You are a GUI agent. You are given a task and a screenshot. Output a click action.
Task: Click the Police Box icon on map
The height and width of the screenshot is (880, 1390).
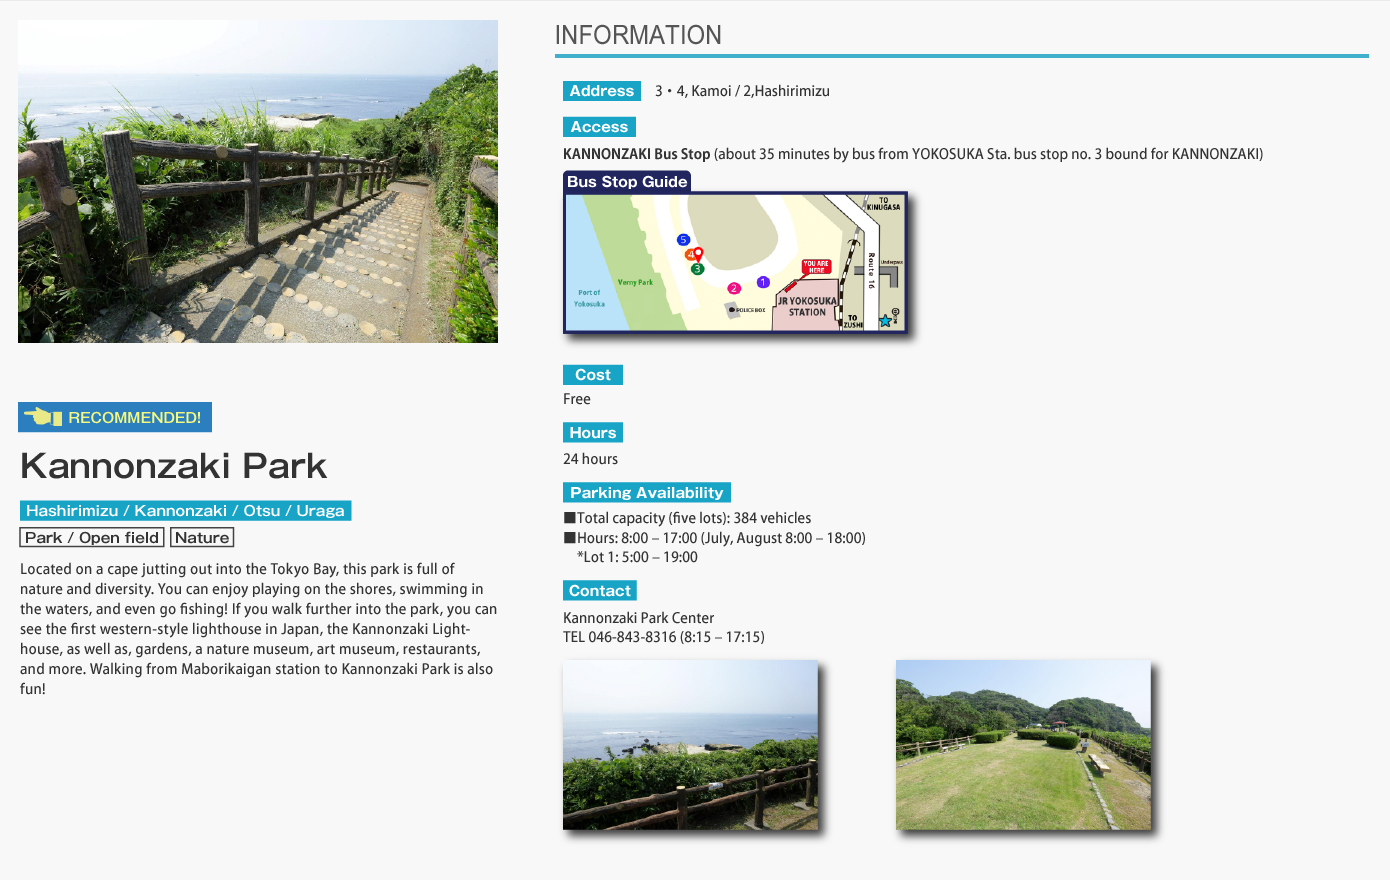pos(734,310)
